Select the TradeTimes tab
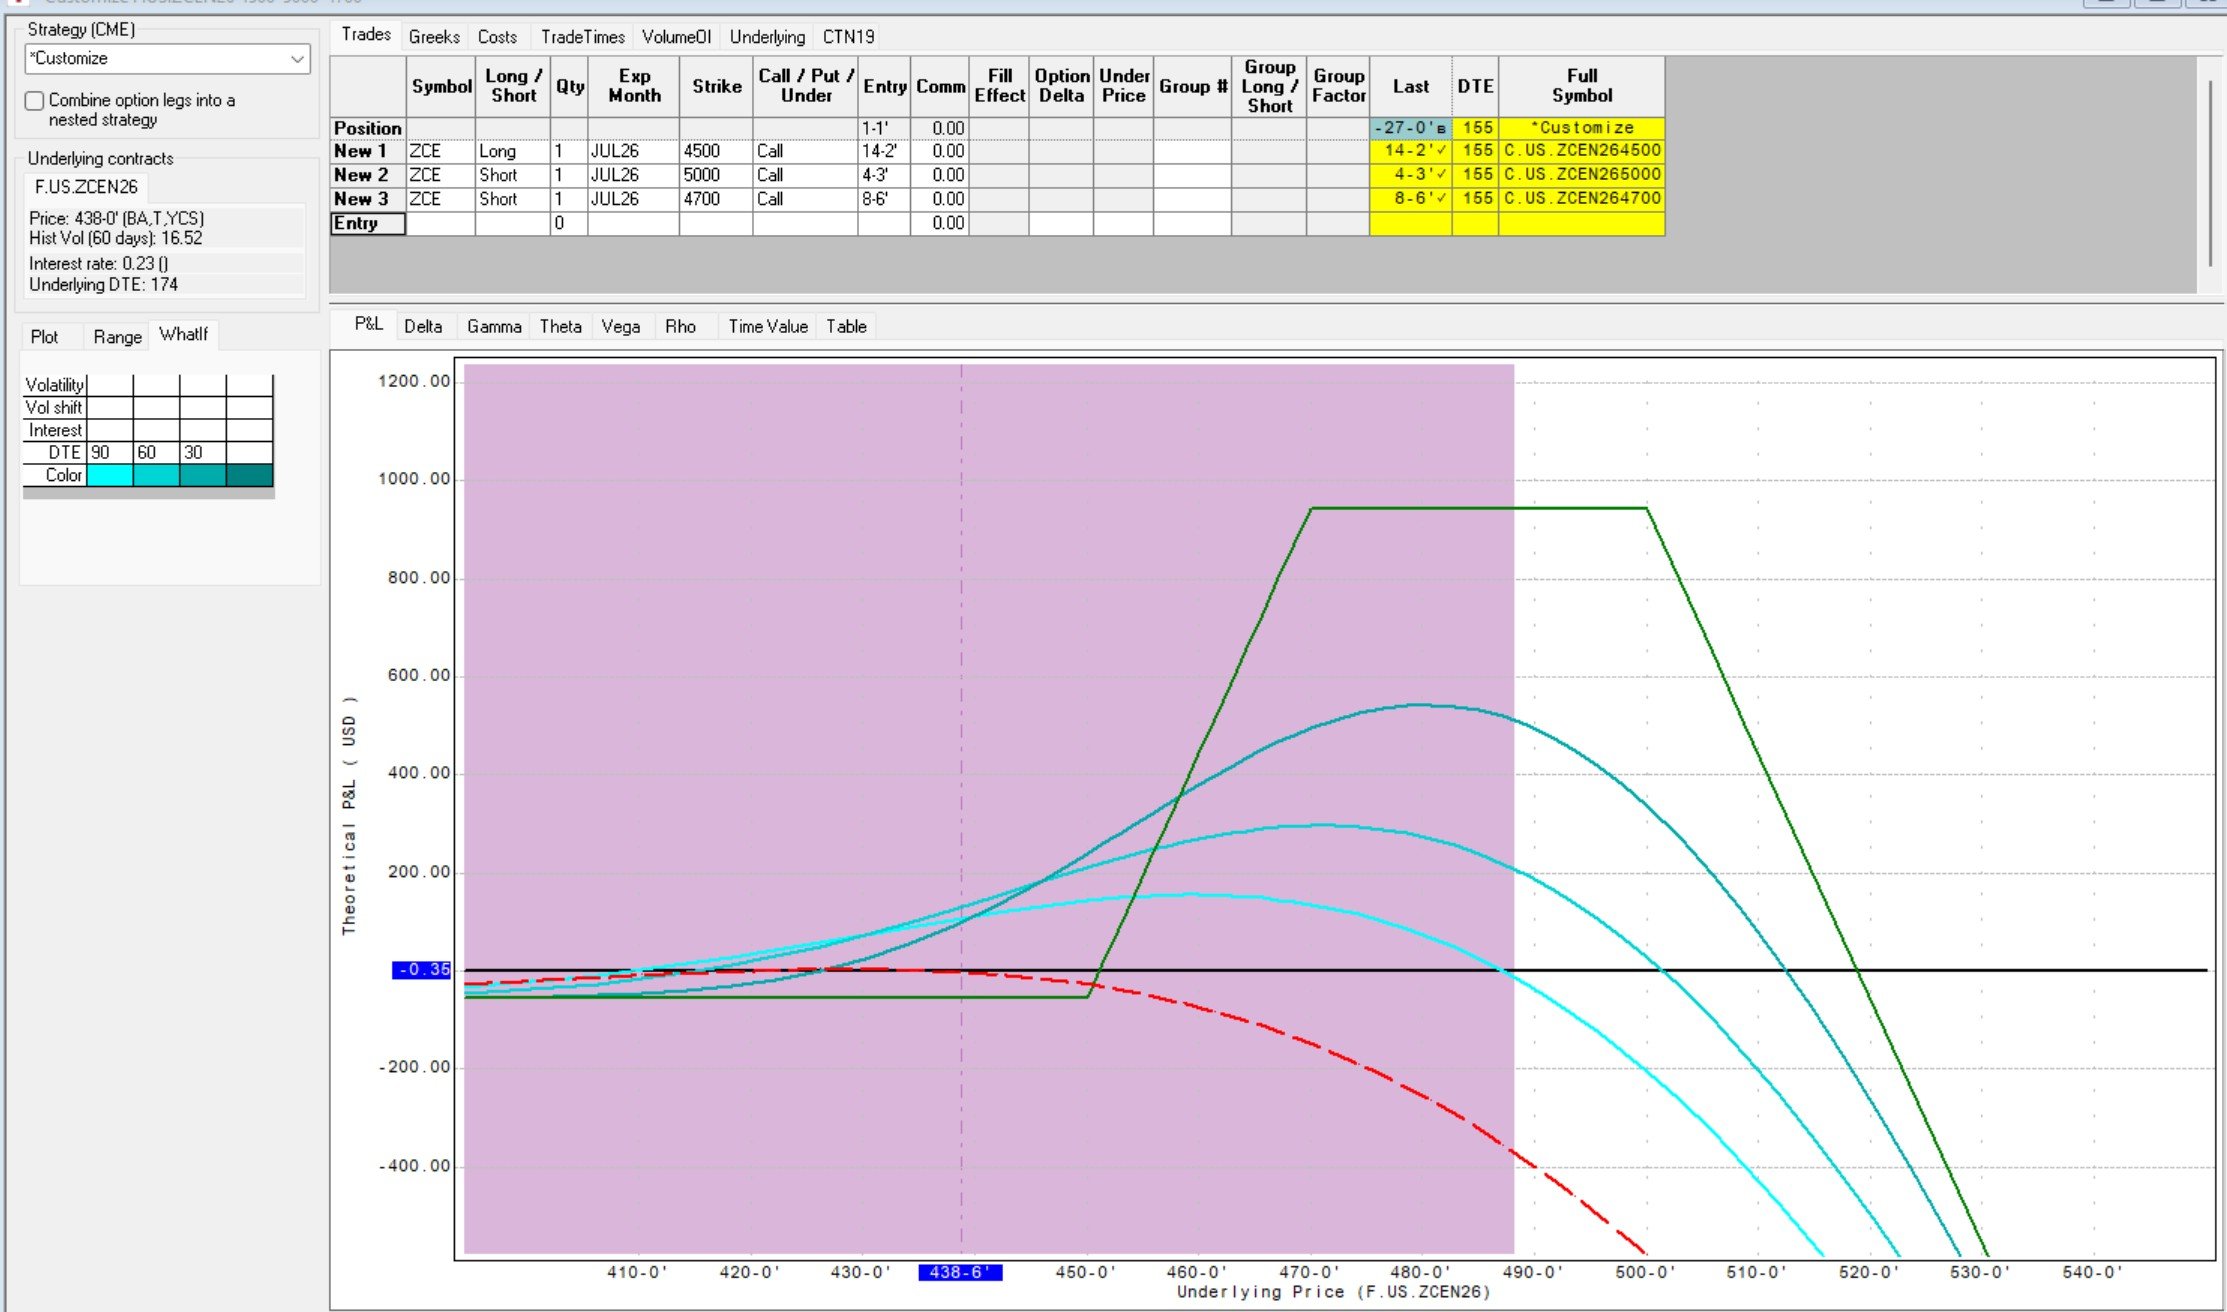Screen dimensions: 2227x1312 tap(582, 37)
